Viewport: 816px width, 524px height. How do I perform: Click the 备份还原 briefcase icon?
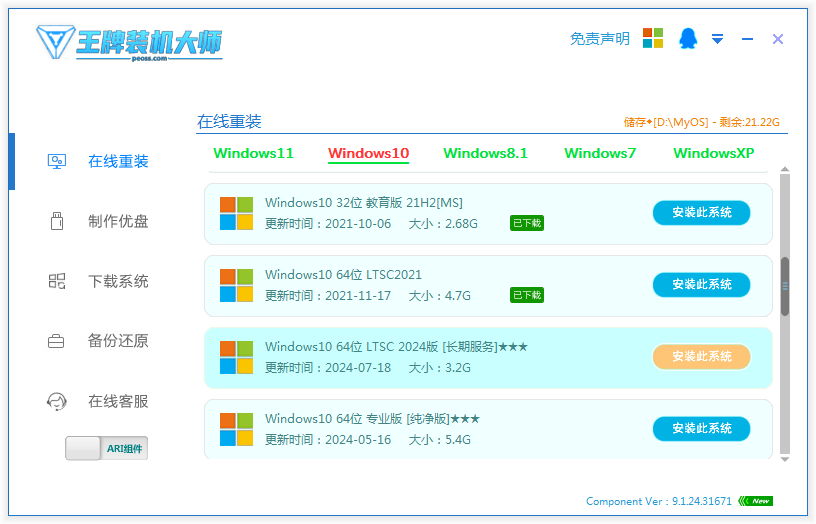click(x=56, y=341)
